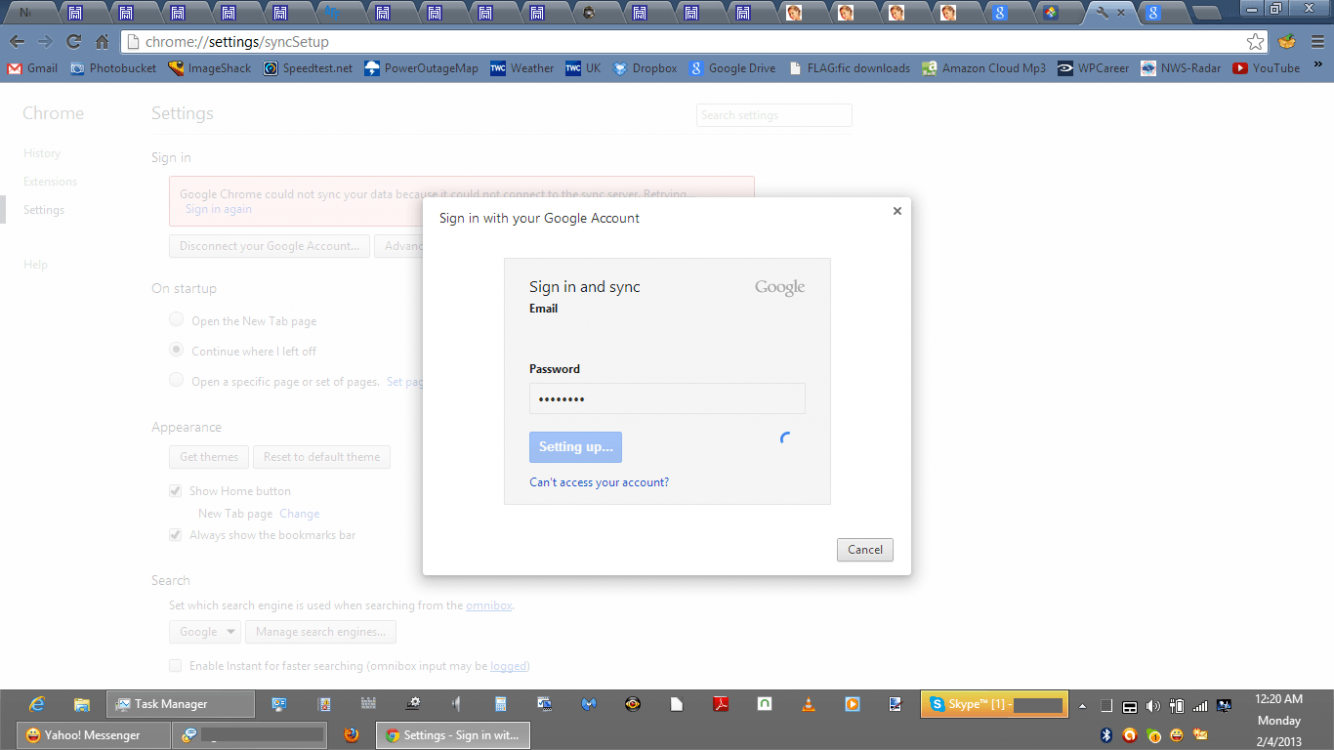Image resolution: width=1334 pixels, height=750 pixels.
Task: Click 'Reset to default theme' button
Action: (x=321, y=457)
